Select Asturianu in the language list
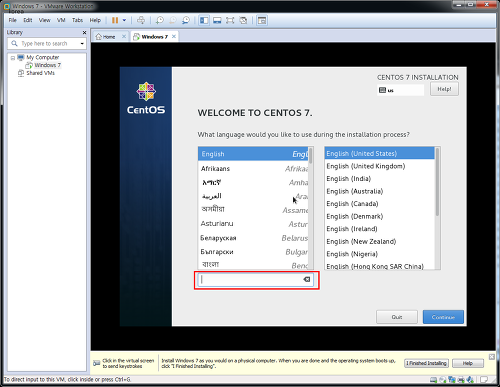500x387 pixels. (x=253, y=224)
